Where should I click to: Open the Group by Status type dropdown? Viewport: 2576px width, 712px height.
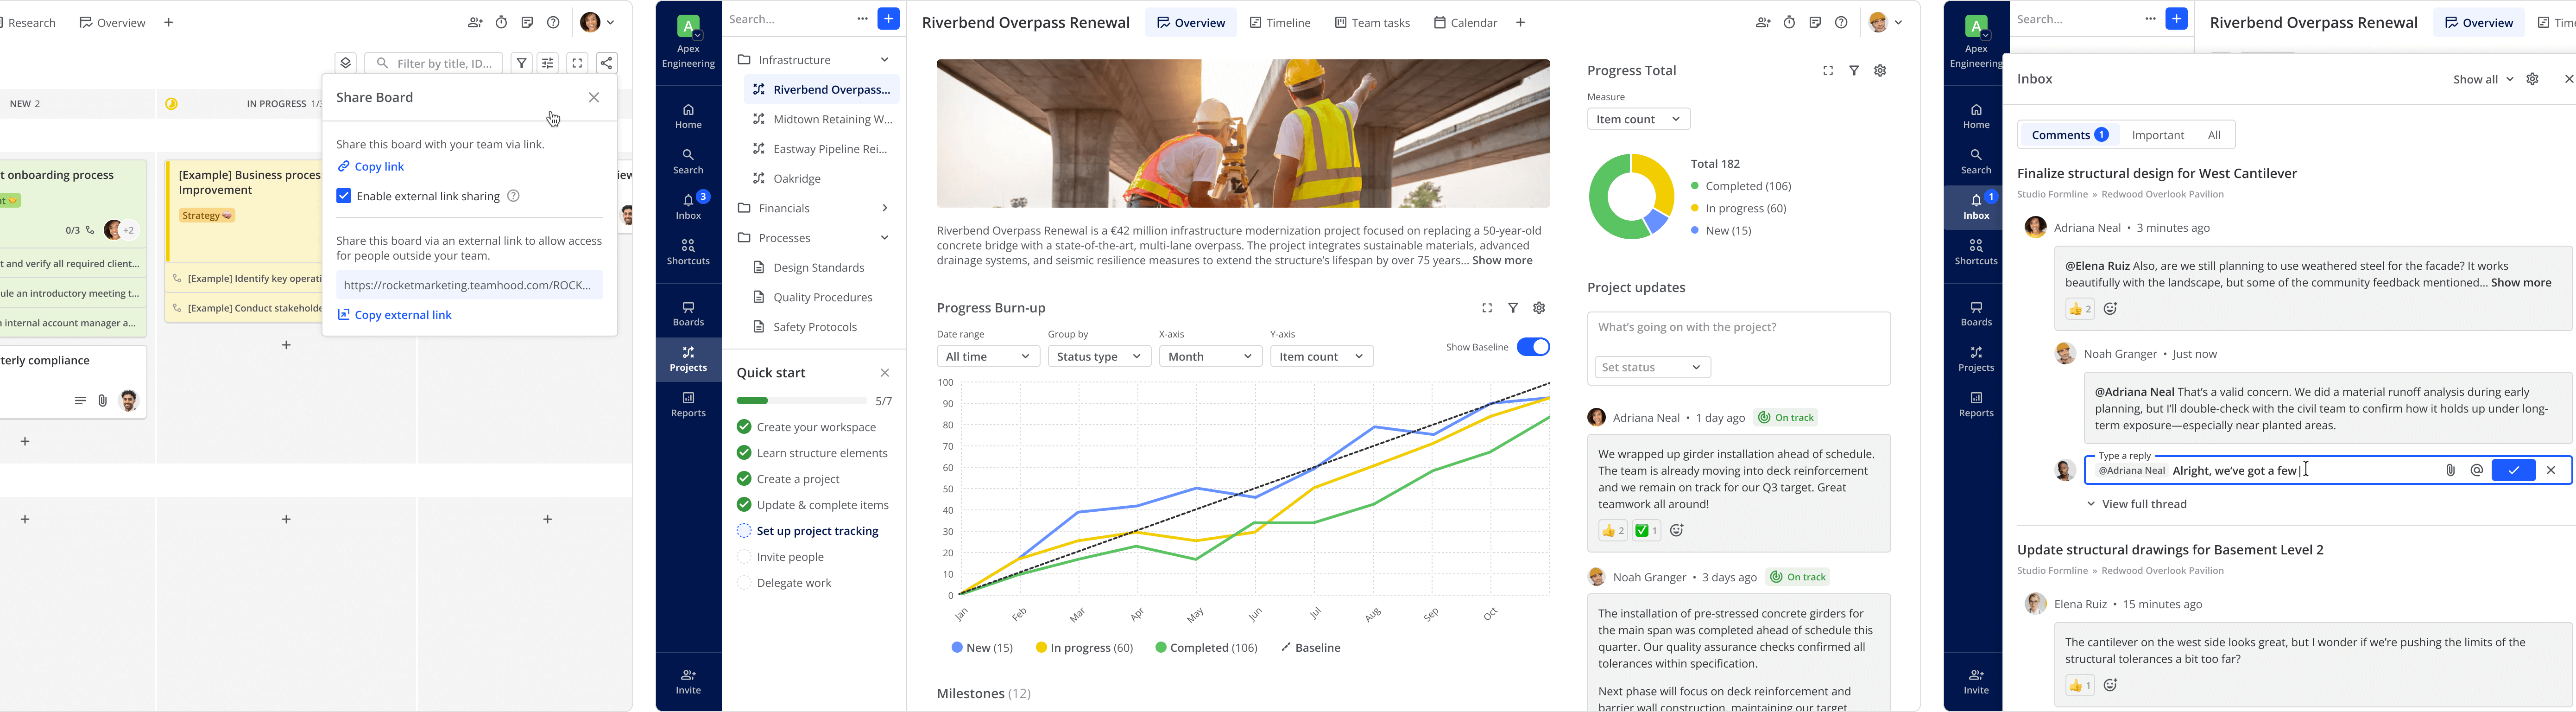(1098, 356)
